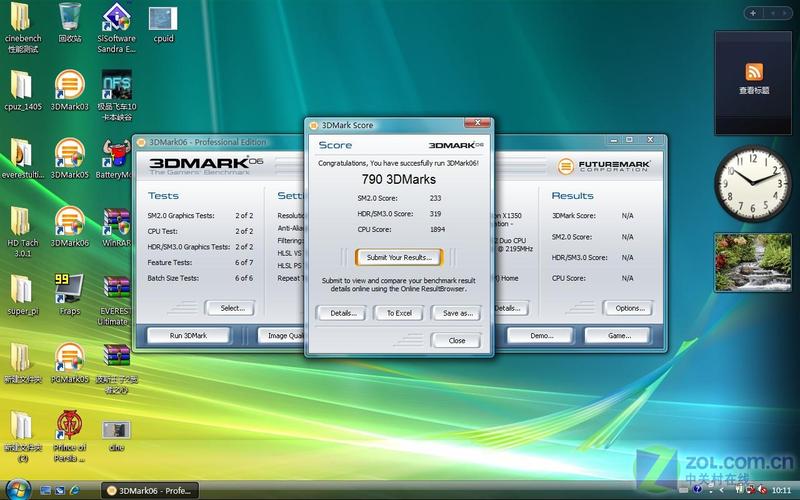Launch the Fraps desktop shortcut

coord(69,289)
